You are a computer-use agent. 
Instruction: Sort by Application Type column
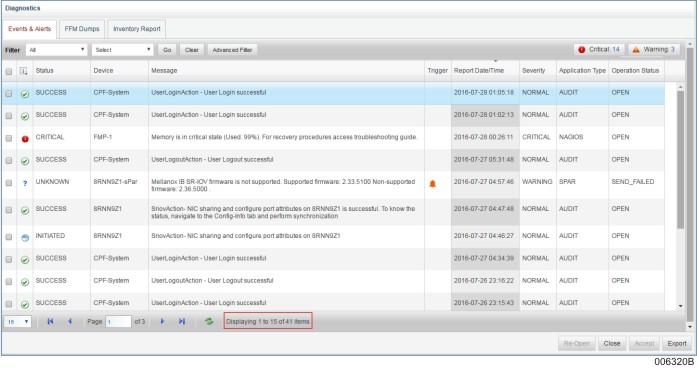[x=582, y=71]
